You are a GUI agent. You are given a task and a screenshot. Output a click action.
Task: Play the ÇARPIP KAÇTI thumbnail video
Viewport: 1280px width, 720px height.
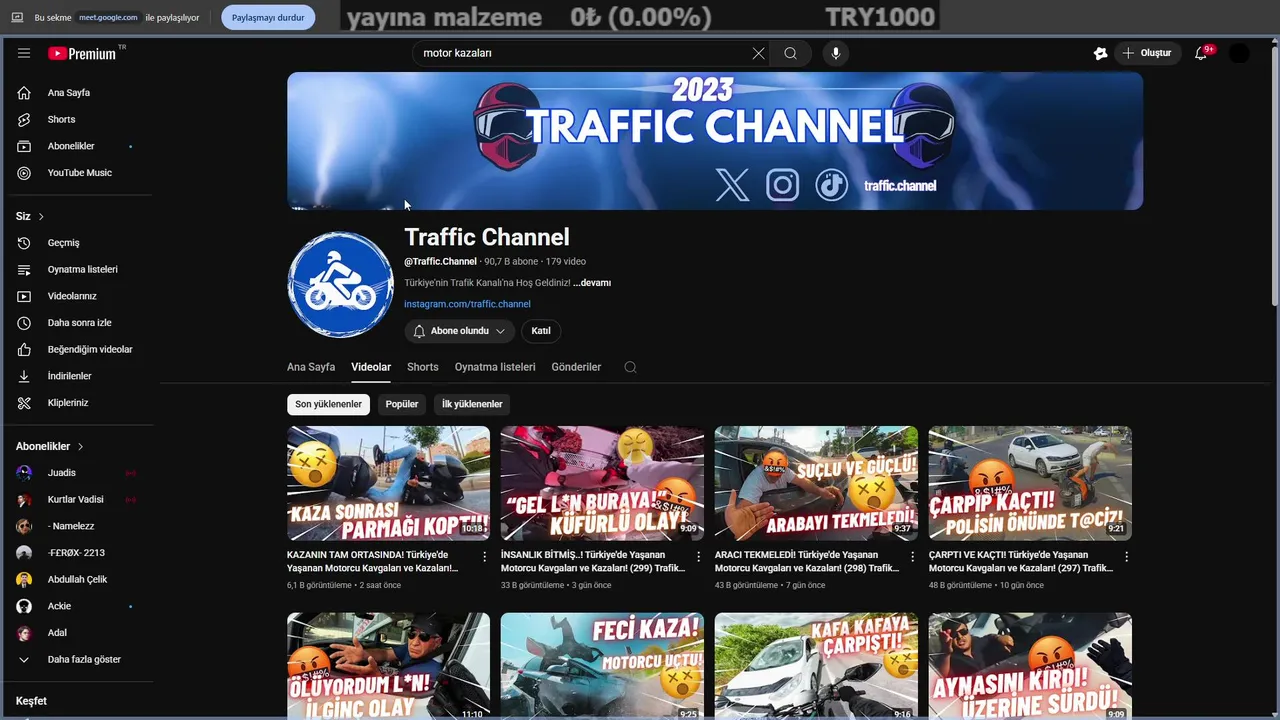tap(1030, 483)
